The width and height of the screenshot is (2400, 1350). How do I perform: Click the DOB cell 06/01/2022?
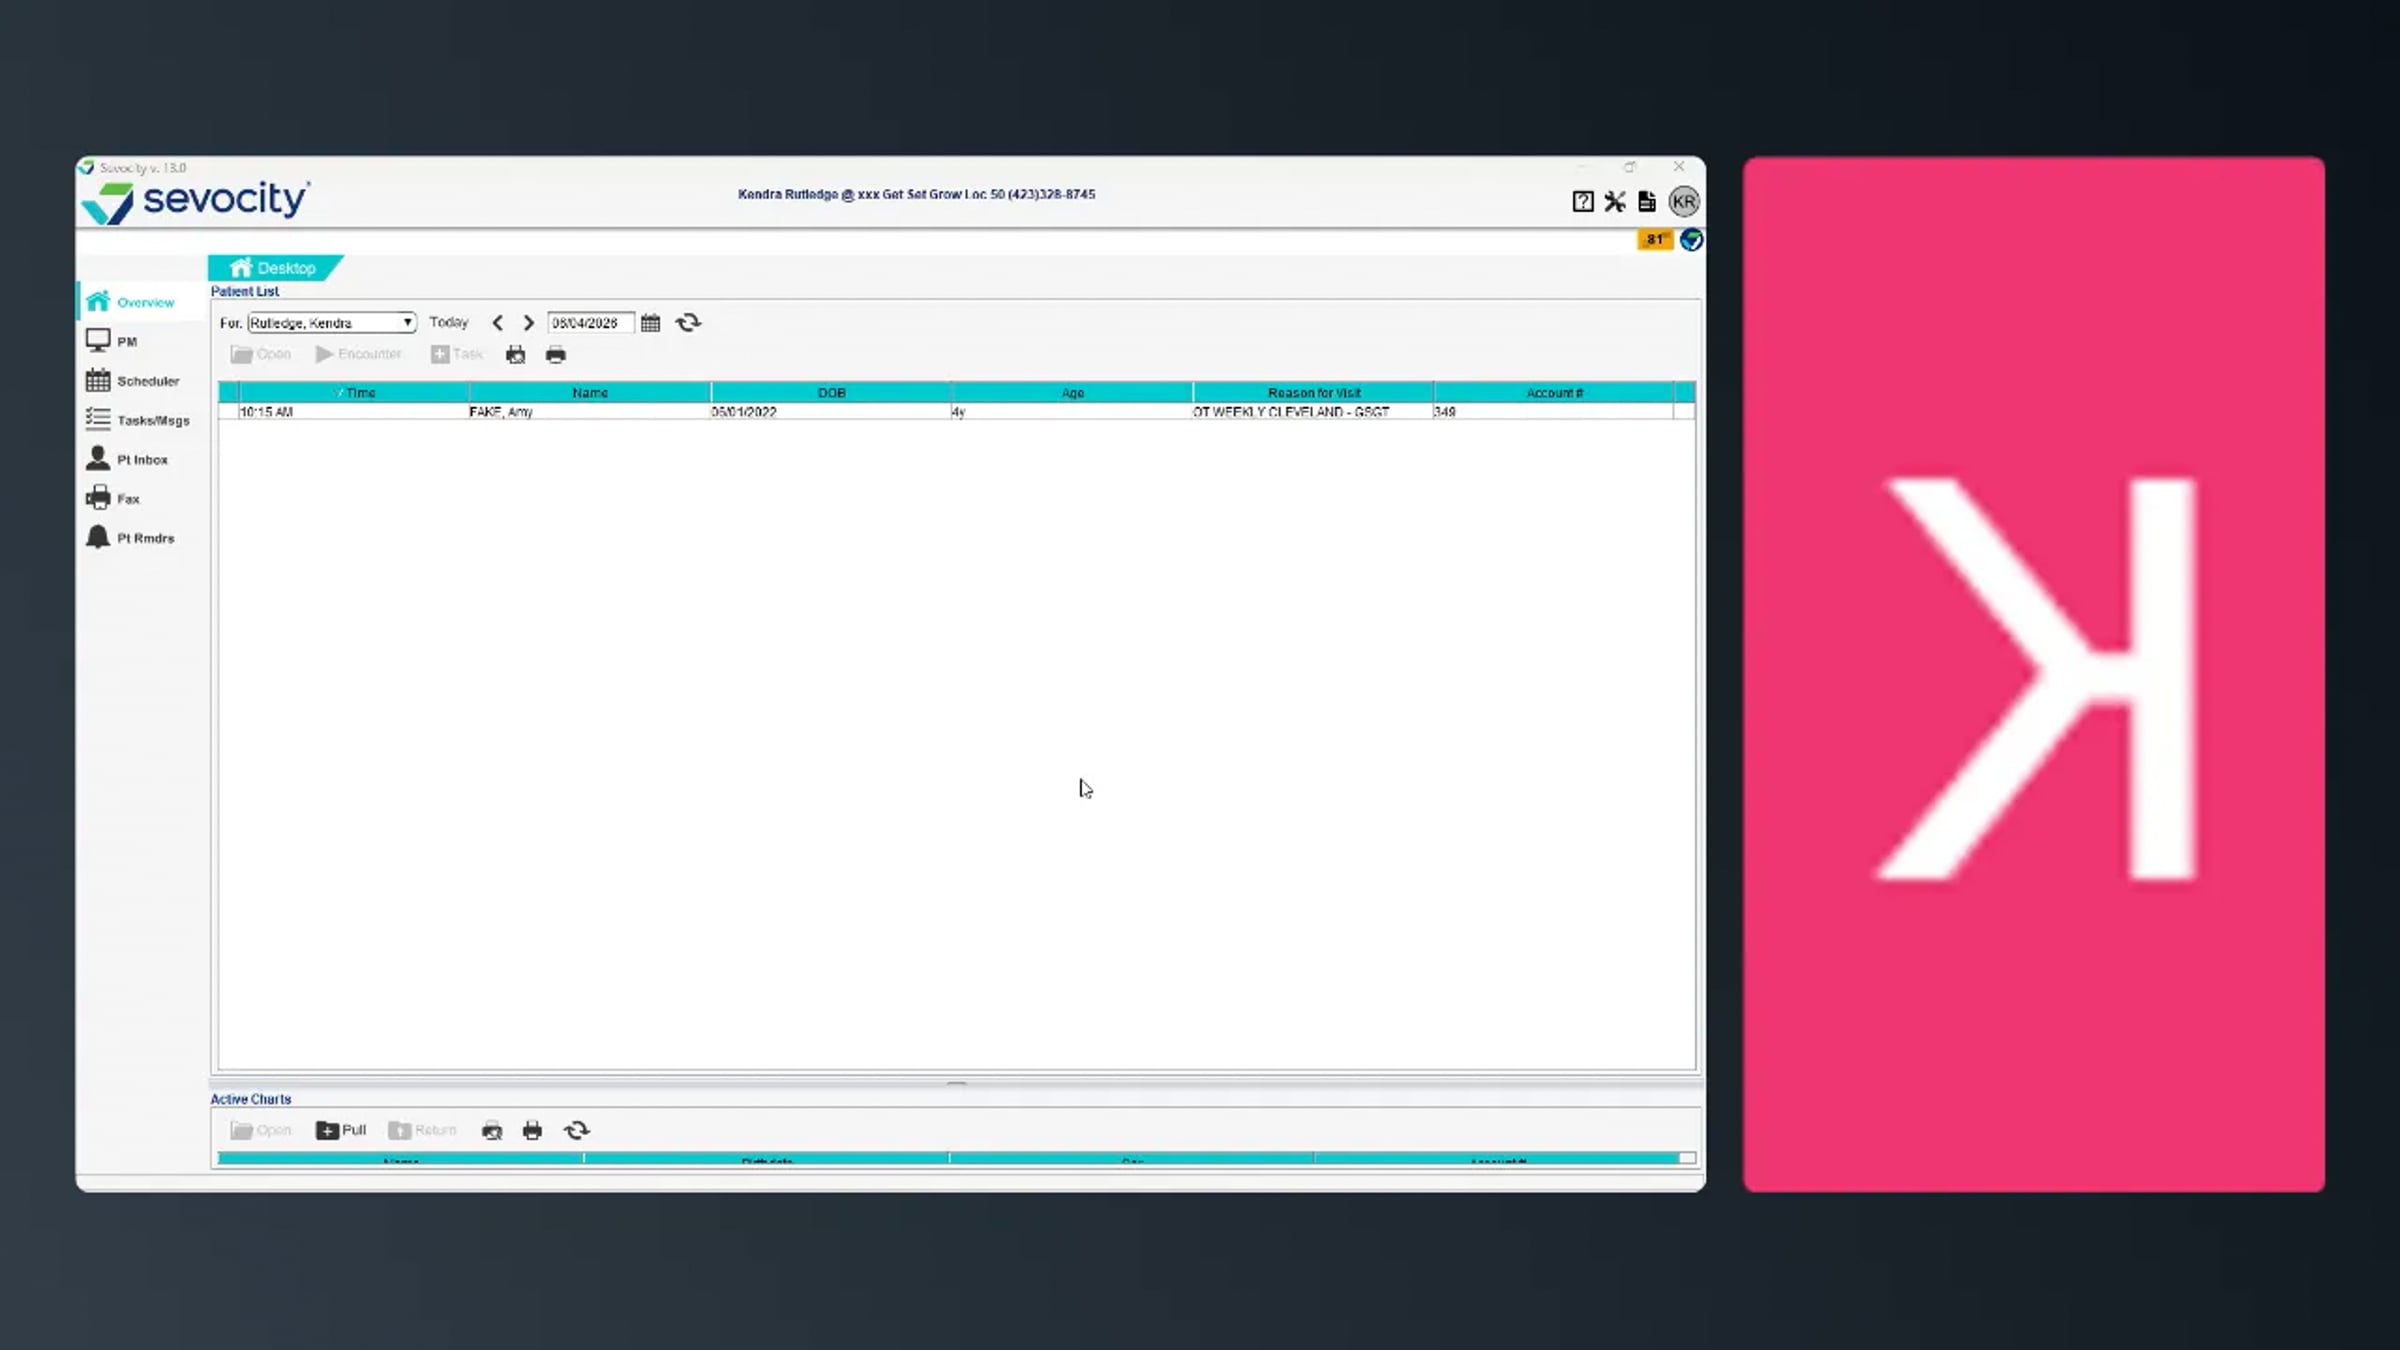click(x=831, y=412)
